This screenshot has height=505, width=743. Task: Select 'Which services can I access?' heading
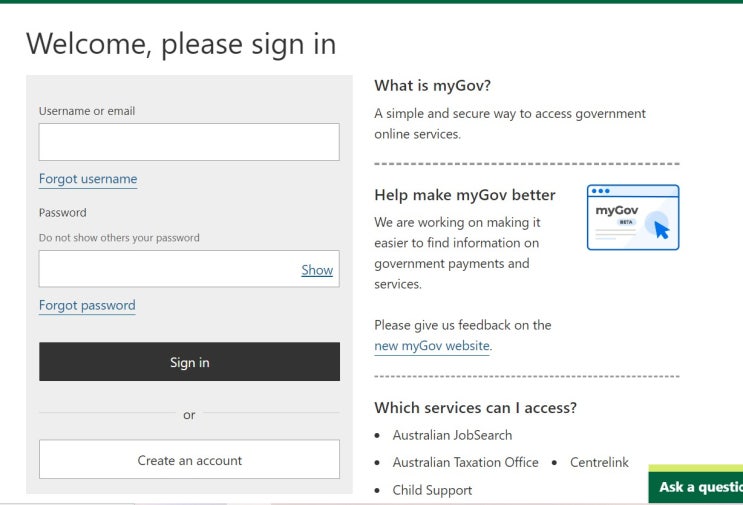click(475, 408)
